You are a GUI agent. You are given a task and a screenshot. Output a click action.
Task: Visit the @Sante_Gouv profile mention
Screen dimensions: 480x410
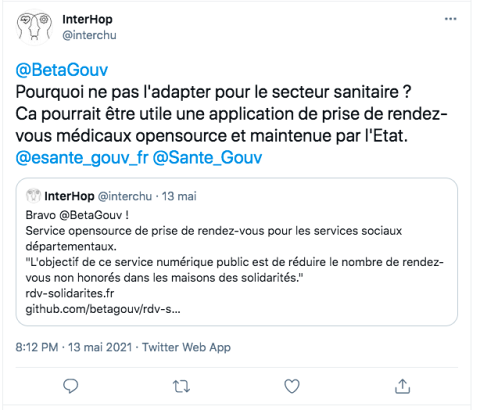pos(207,158)
